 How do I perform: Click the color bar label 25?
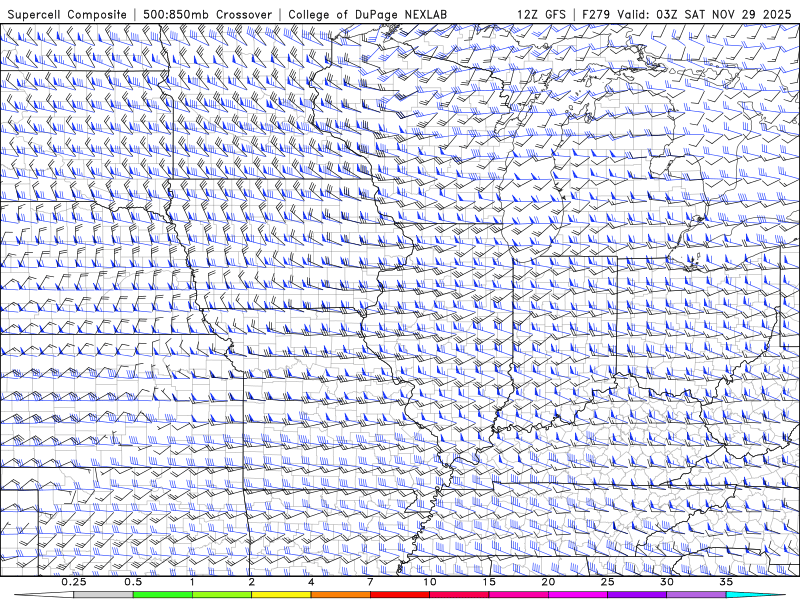608,582
